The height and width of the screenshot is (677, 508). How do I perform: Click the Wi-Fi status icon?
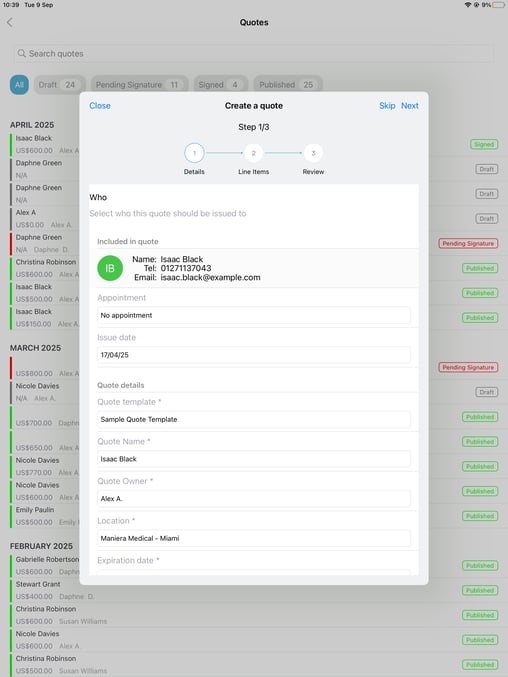[468, 5]
